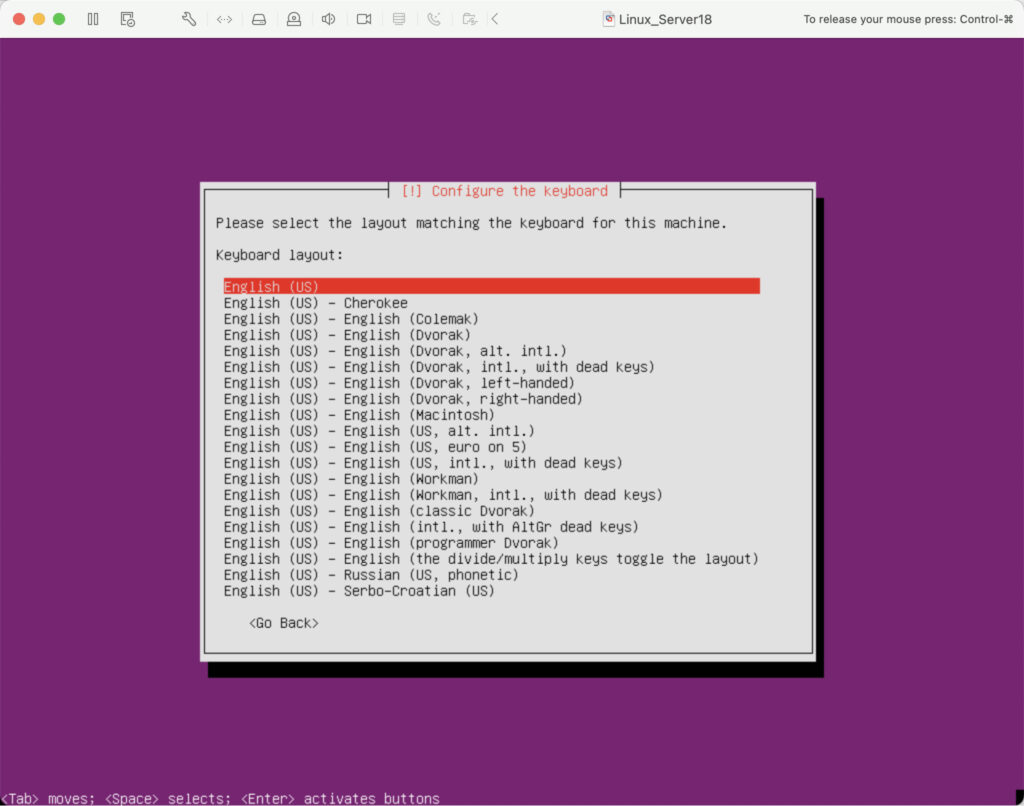Collapse toolbar with the left chevron
Image resolution: width=1024 pixels, height=806 pixels.
495,19
